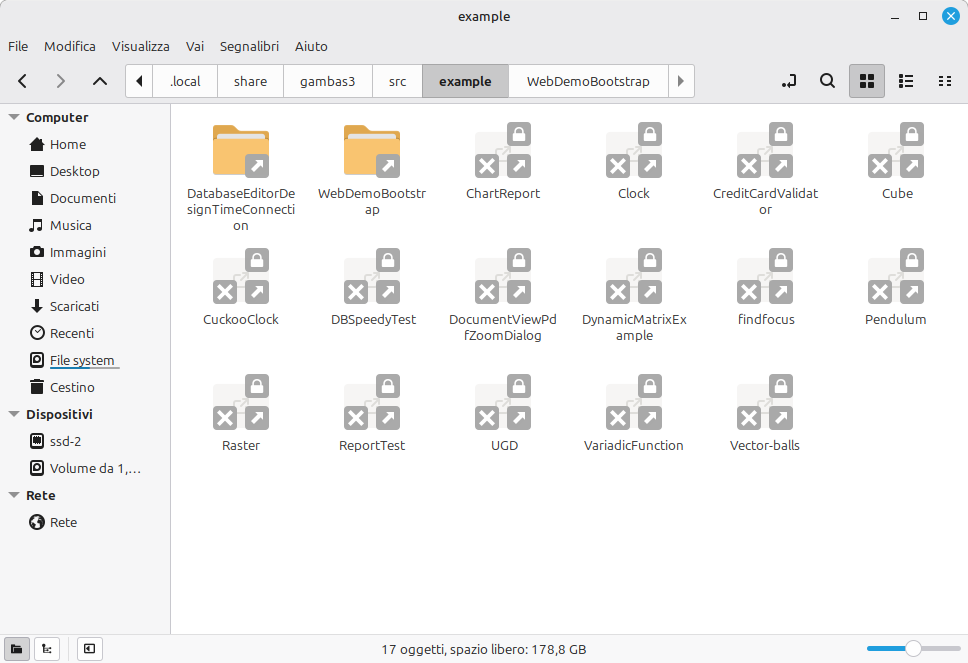Viewport: 968px width, 663px height.
Task: Switch to list view
Action: point(906,81)
